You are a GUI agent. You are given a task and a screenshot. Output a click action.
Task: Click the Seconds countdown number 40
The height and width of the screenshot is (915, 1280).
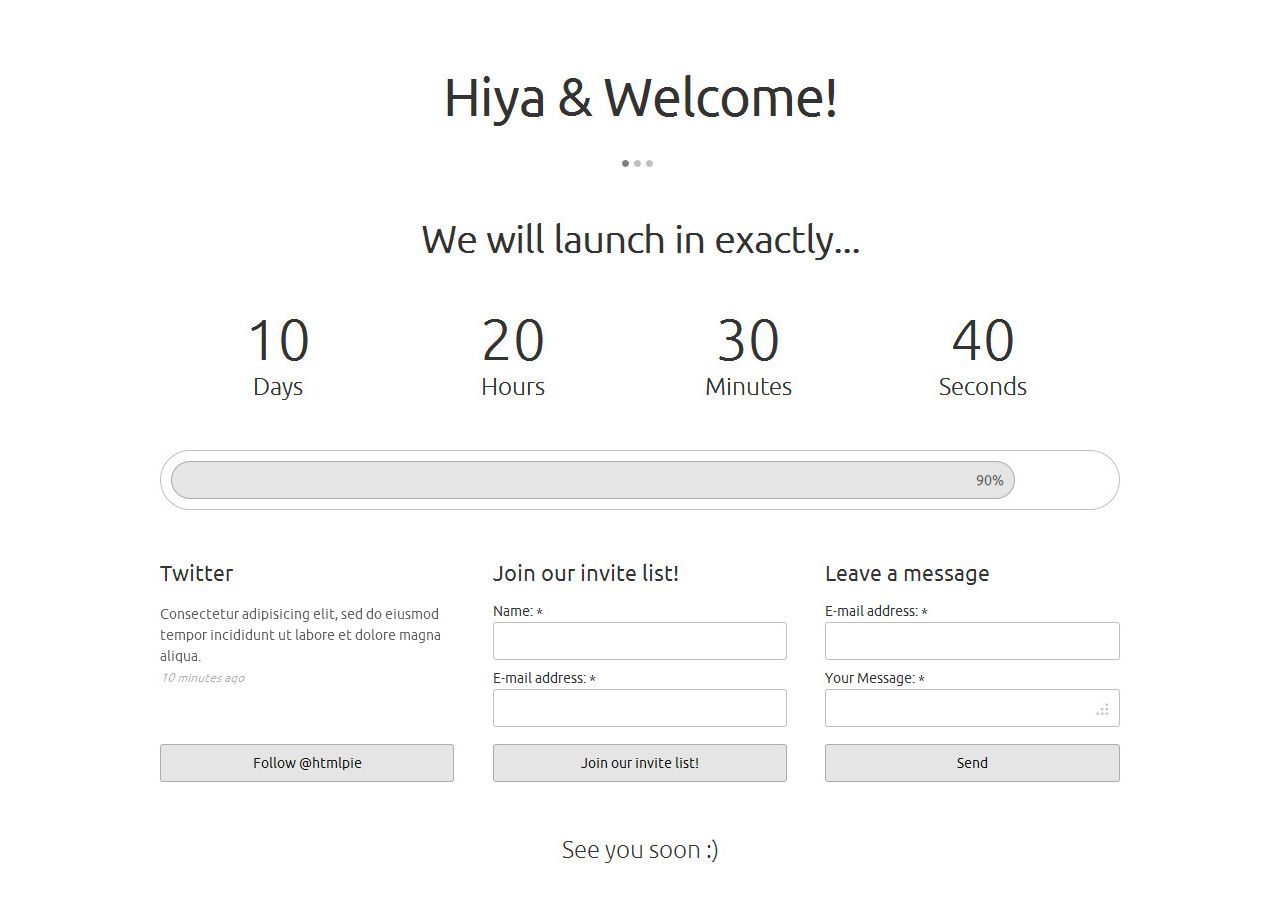pyautogui.click(x=983, y=341)
